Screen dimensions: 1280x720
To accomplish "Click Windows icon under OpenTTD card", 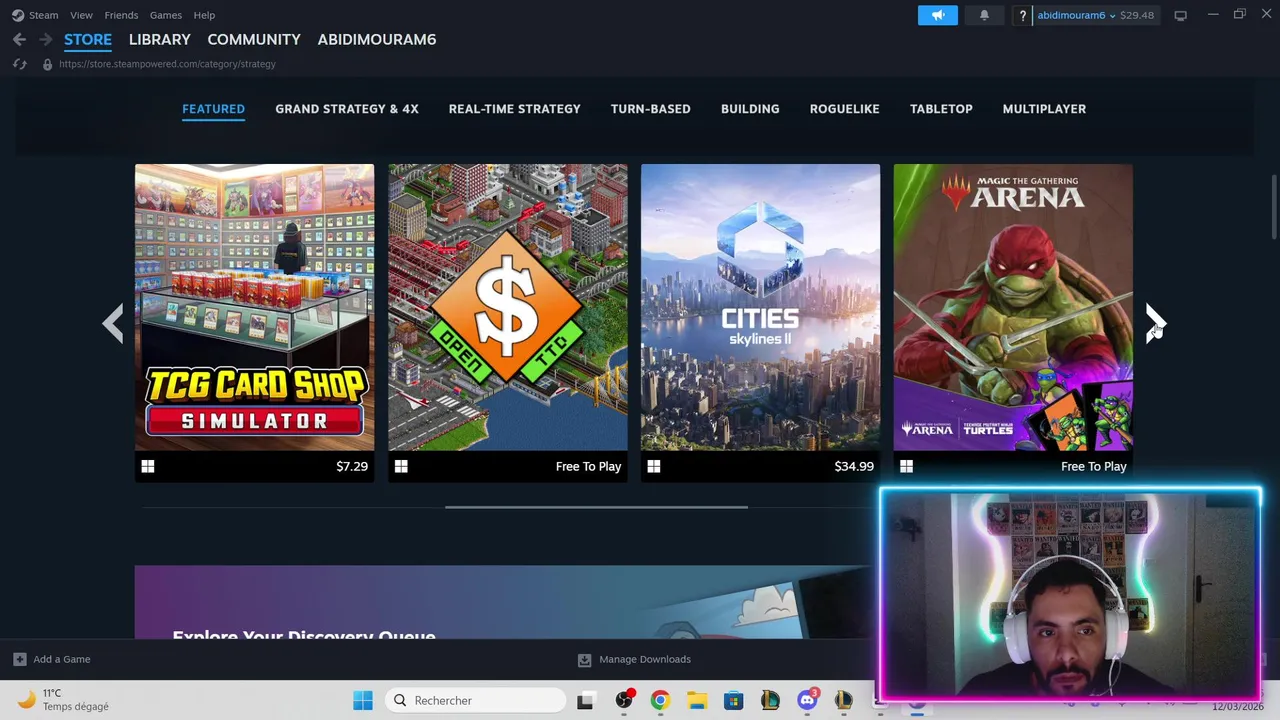I will point(401,466).
